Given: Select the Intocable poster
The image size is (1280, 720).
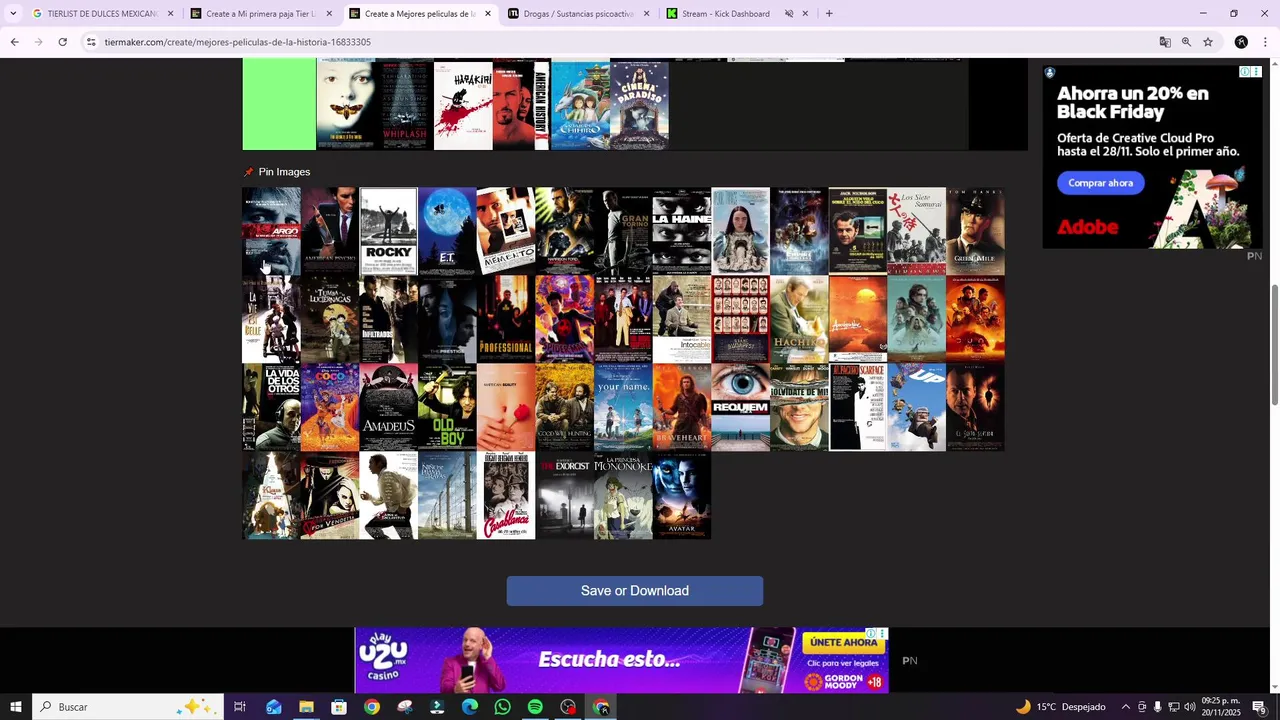Looking at the screenshot, I should [x=682, y=319].
